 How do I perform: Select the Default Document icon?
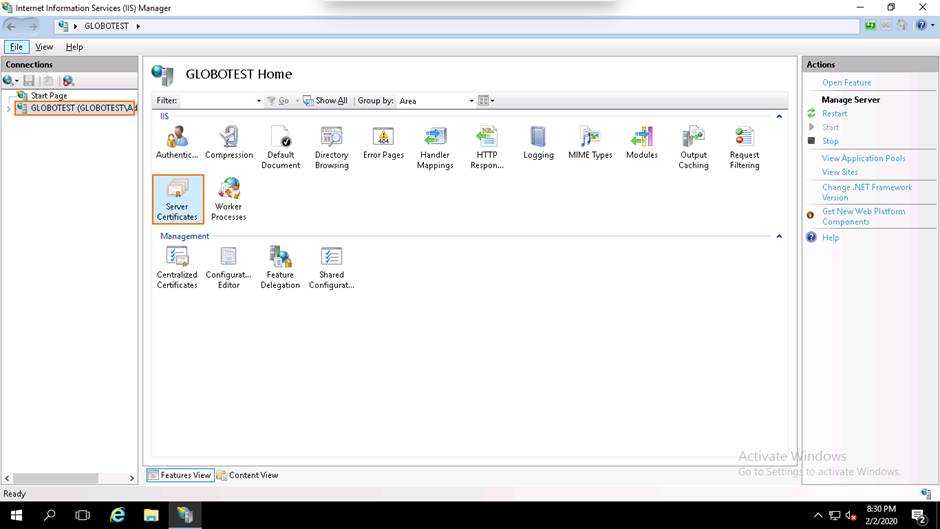(280, 148)
